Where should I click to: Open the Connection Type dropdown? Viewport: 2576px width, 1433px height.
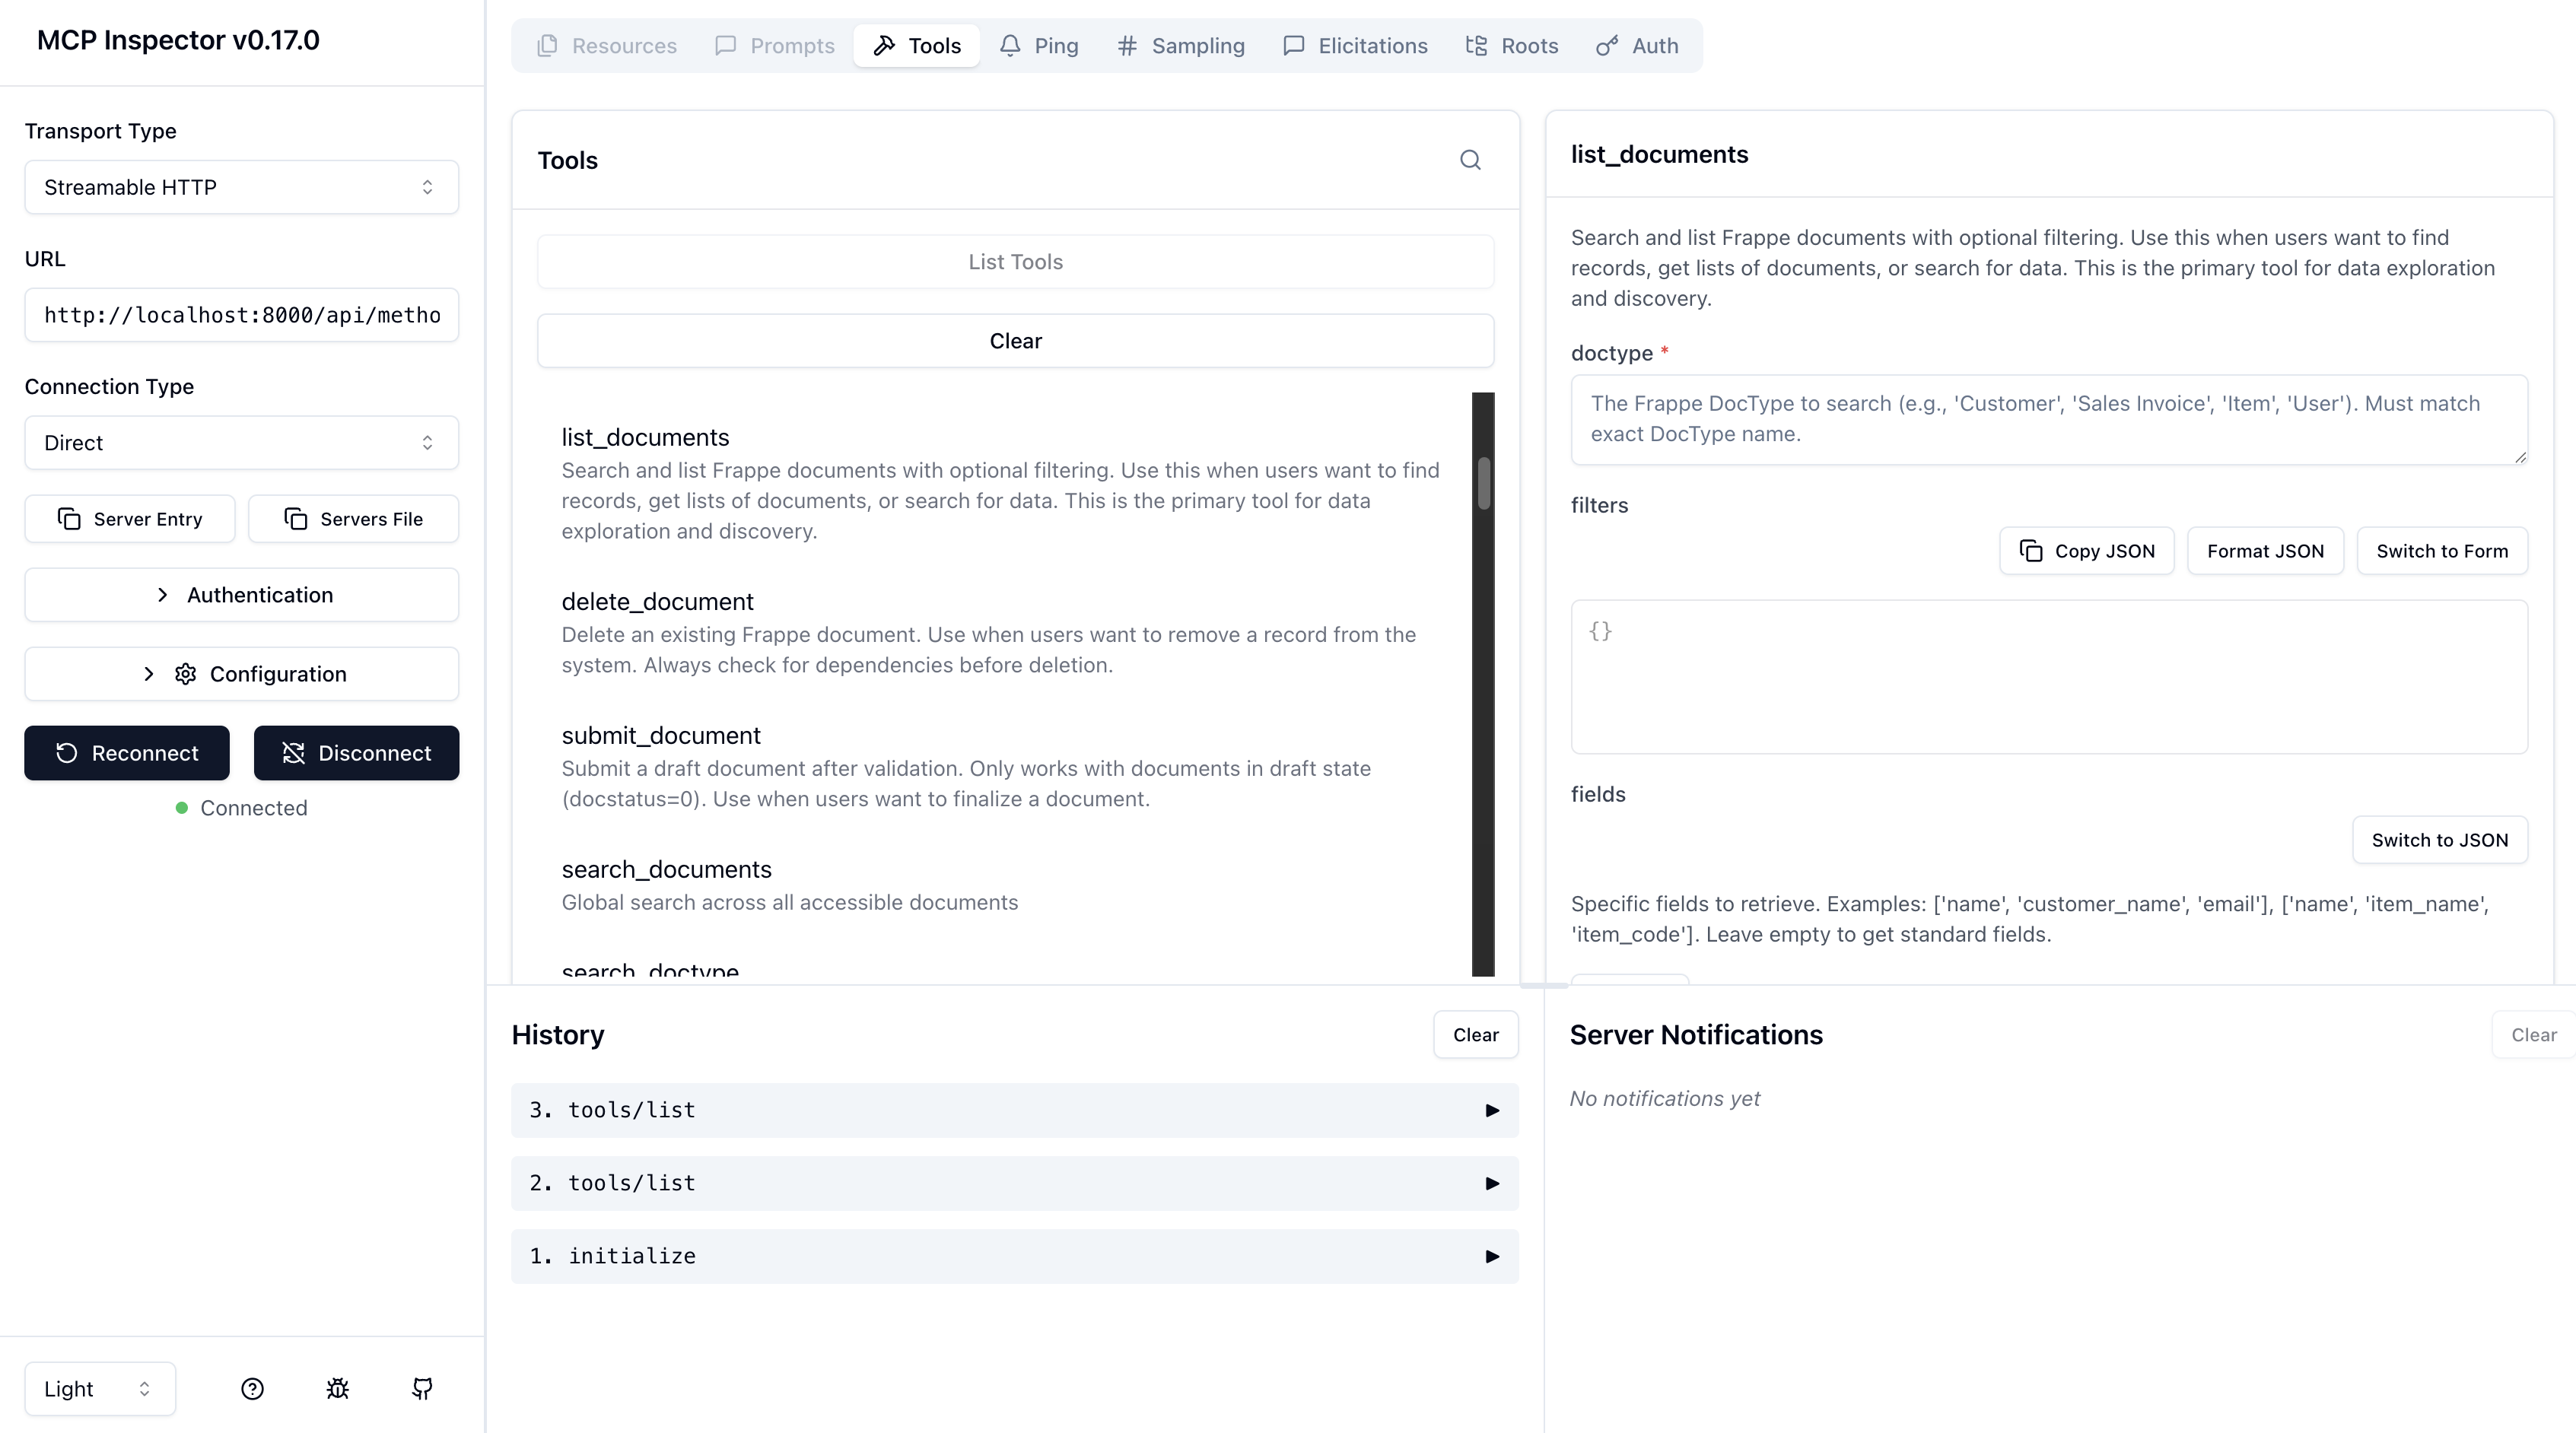pyautogui.click(x=241, y=443)
